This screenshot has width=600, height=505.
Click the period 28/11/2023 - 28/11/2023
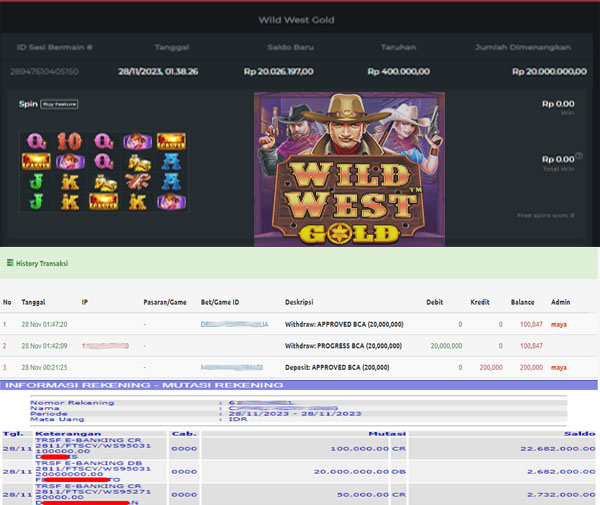pyautogui.click(x=295, y=414)
